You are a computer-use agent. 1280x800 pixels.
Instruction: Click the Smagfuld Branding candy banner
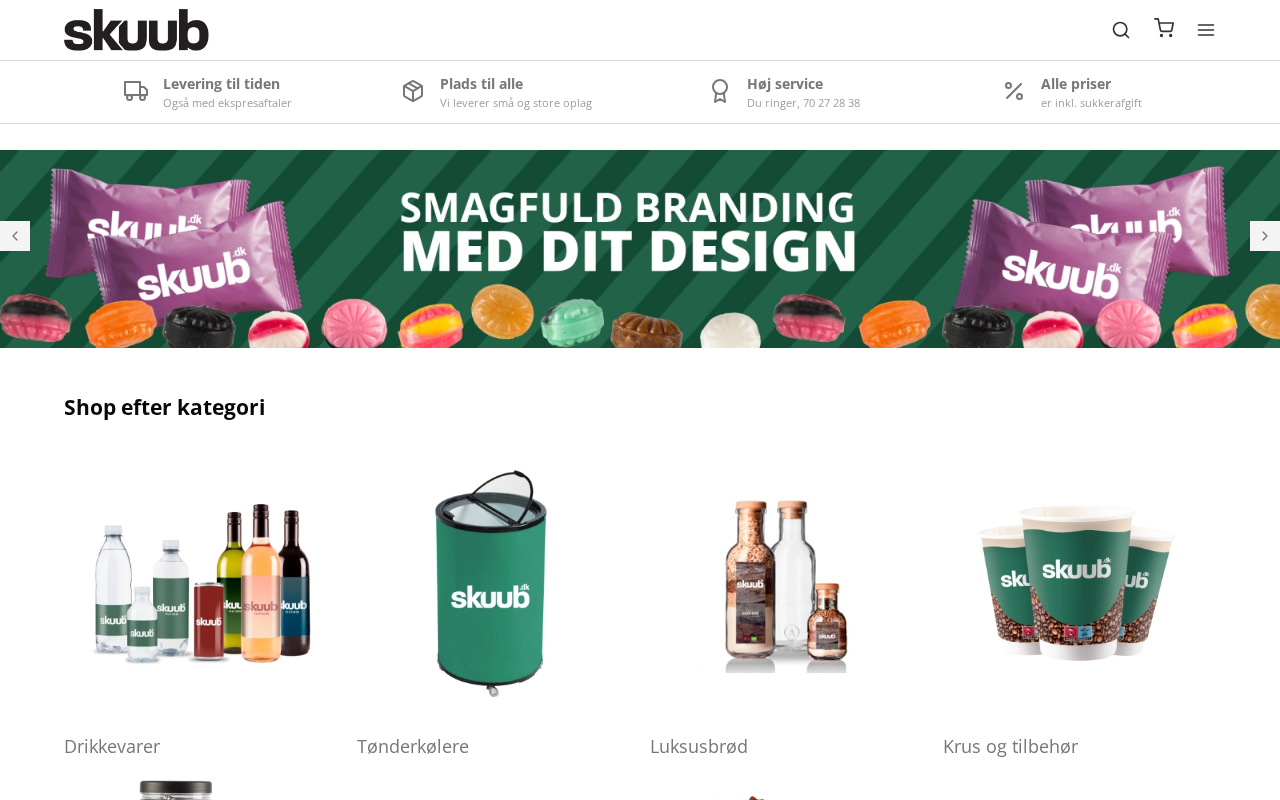(x=640, y=249)
